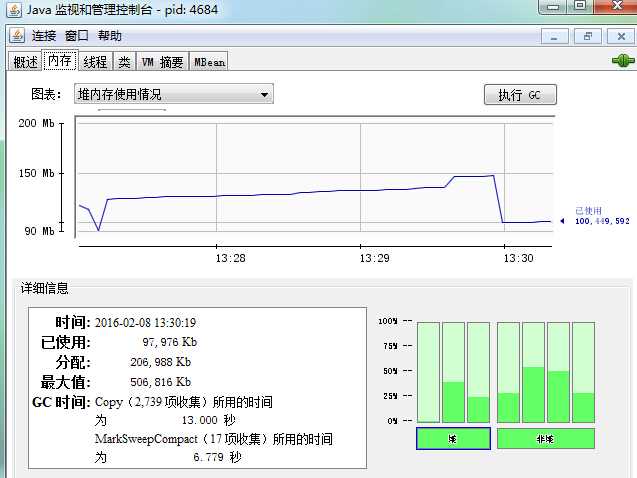Click the 150 Mb axis label
The image size is (637, 478).
[x=36, y=173]
